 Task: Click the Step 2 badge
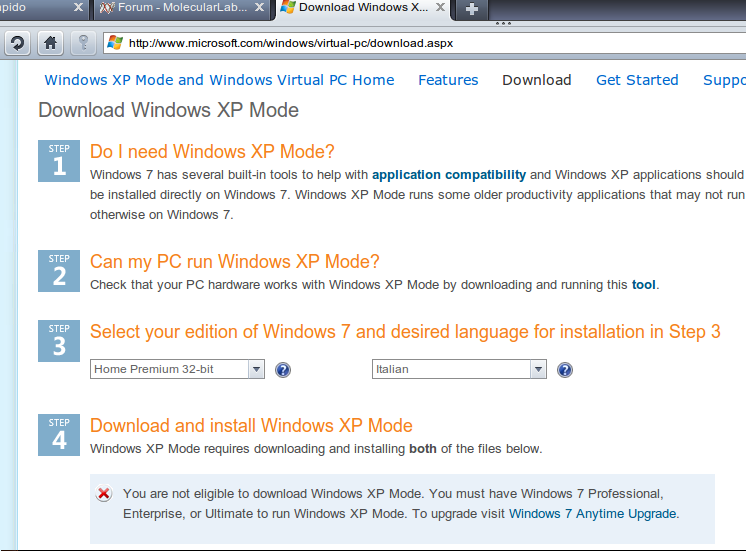tap(59, 271)
